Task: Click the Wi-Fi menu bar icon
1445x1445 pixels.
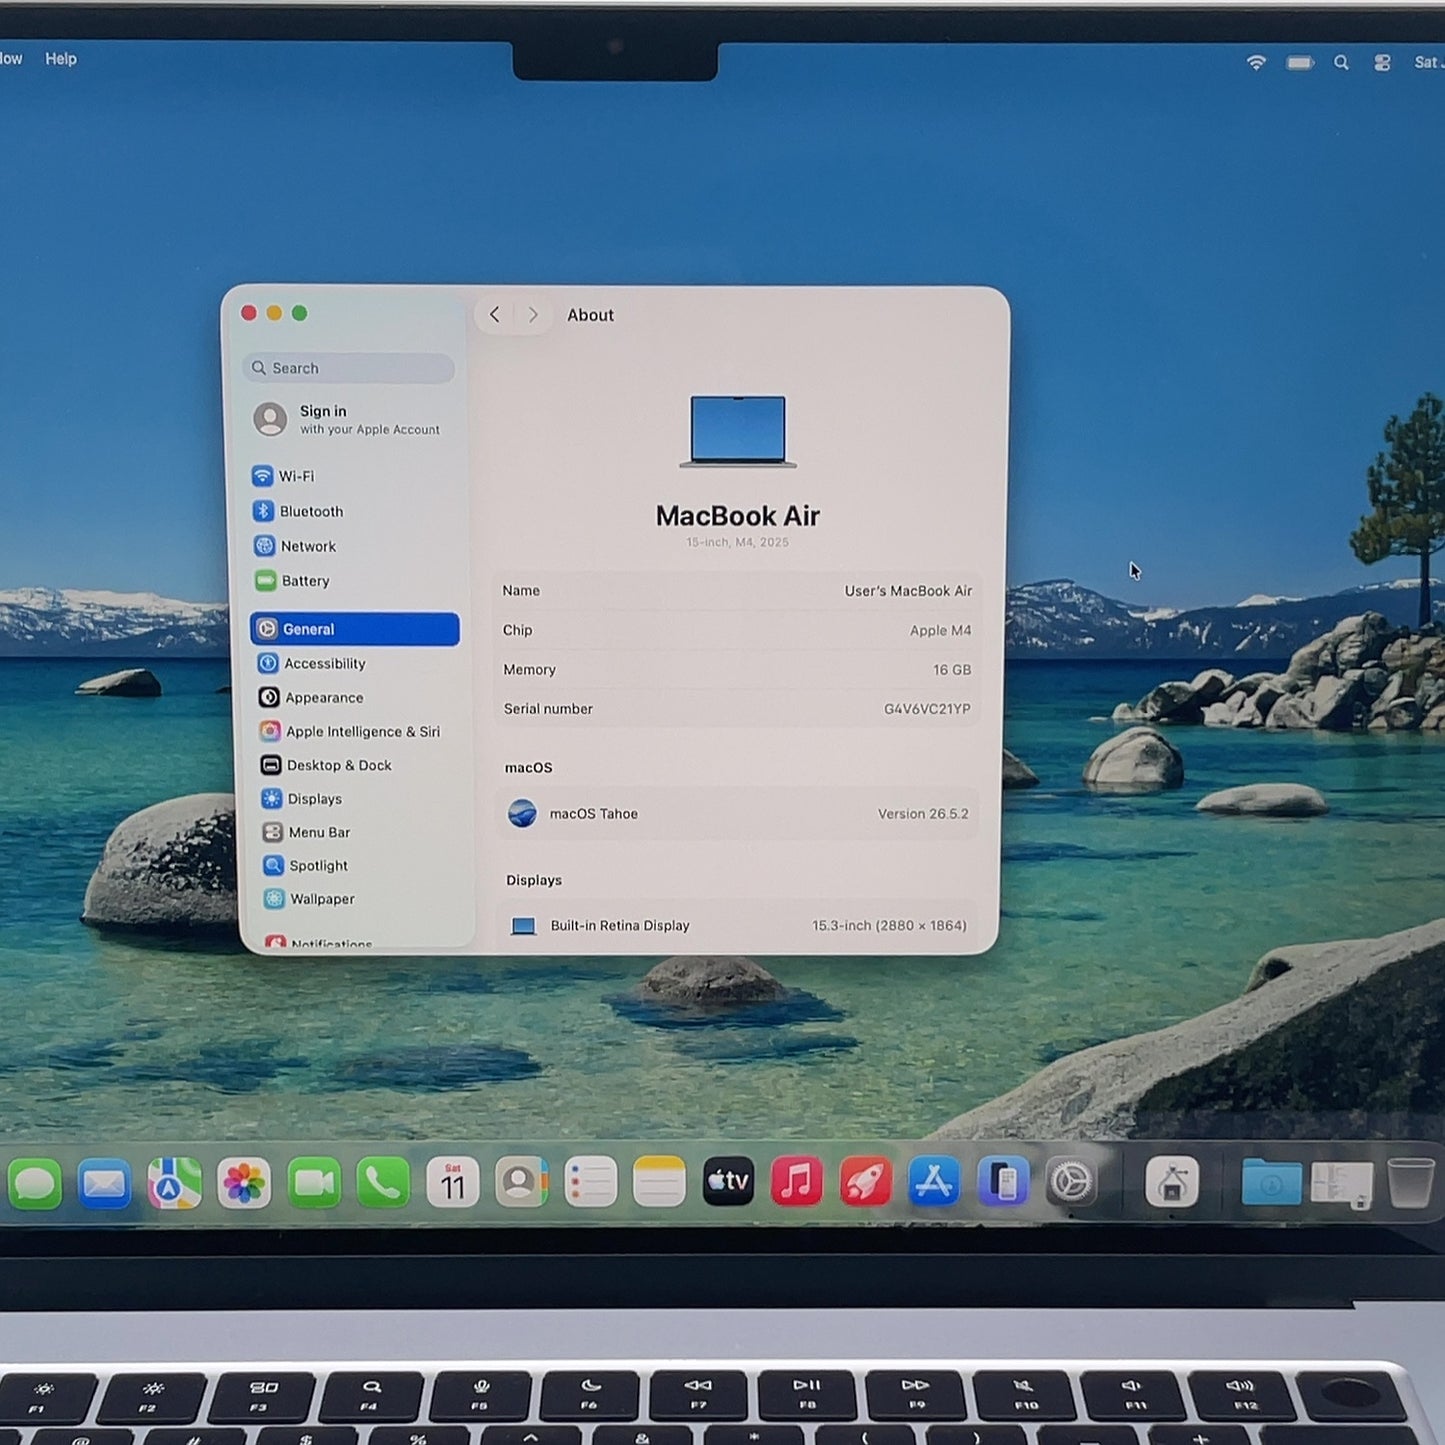Action: (1256, 62)
